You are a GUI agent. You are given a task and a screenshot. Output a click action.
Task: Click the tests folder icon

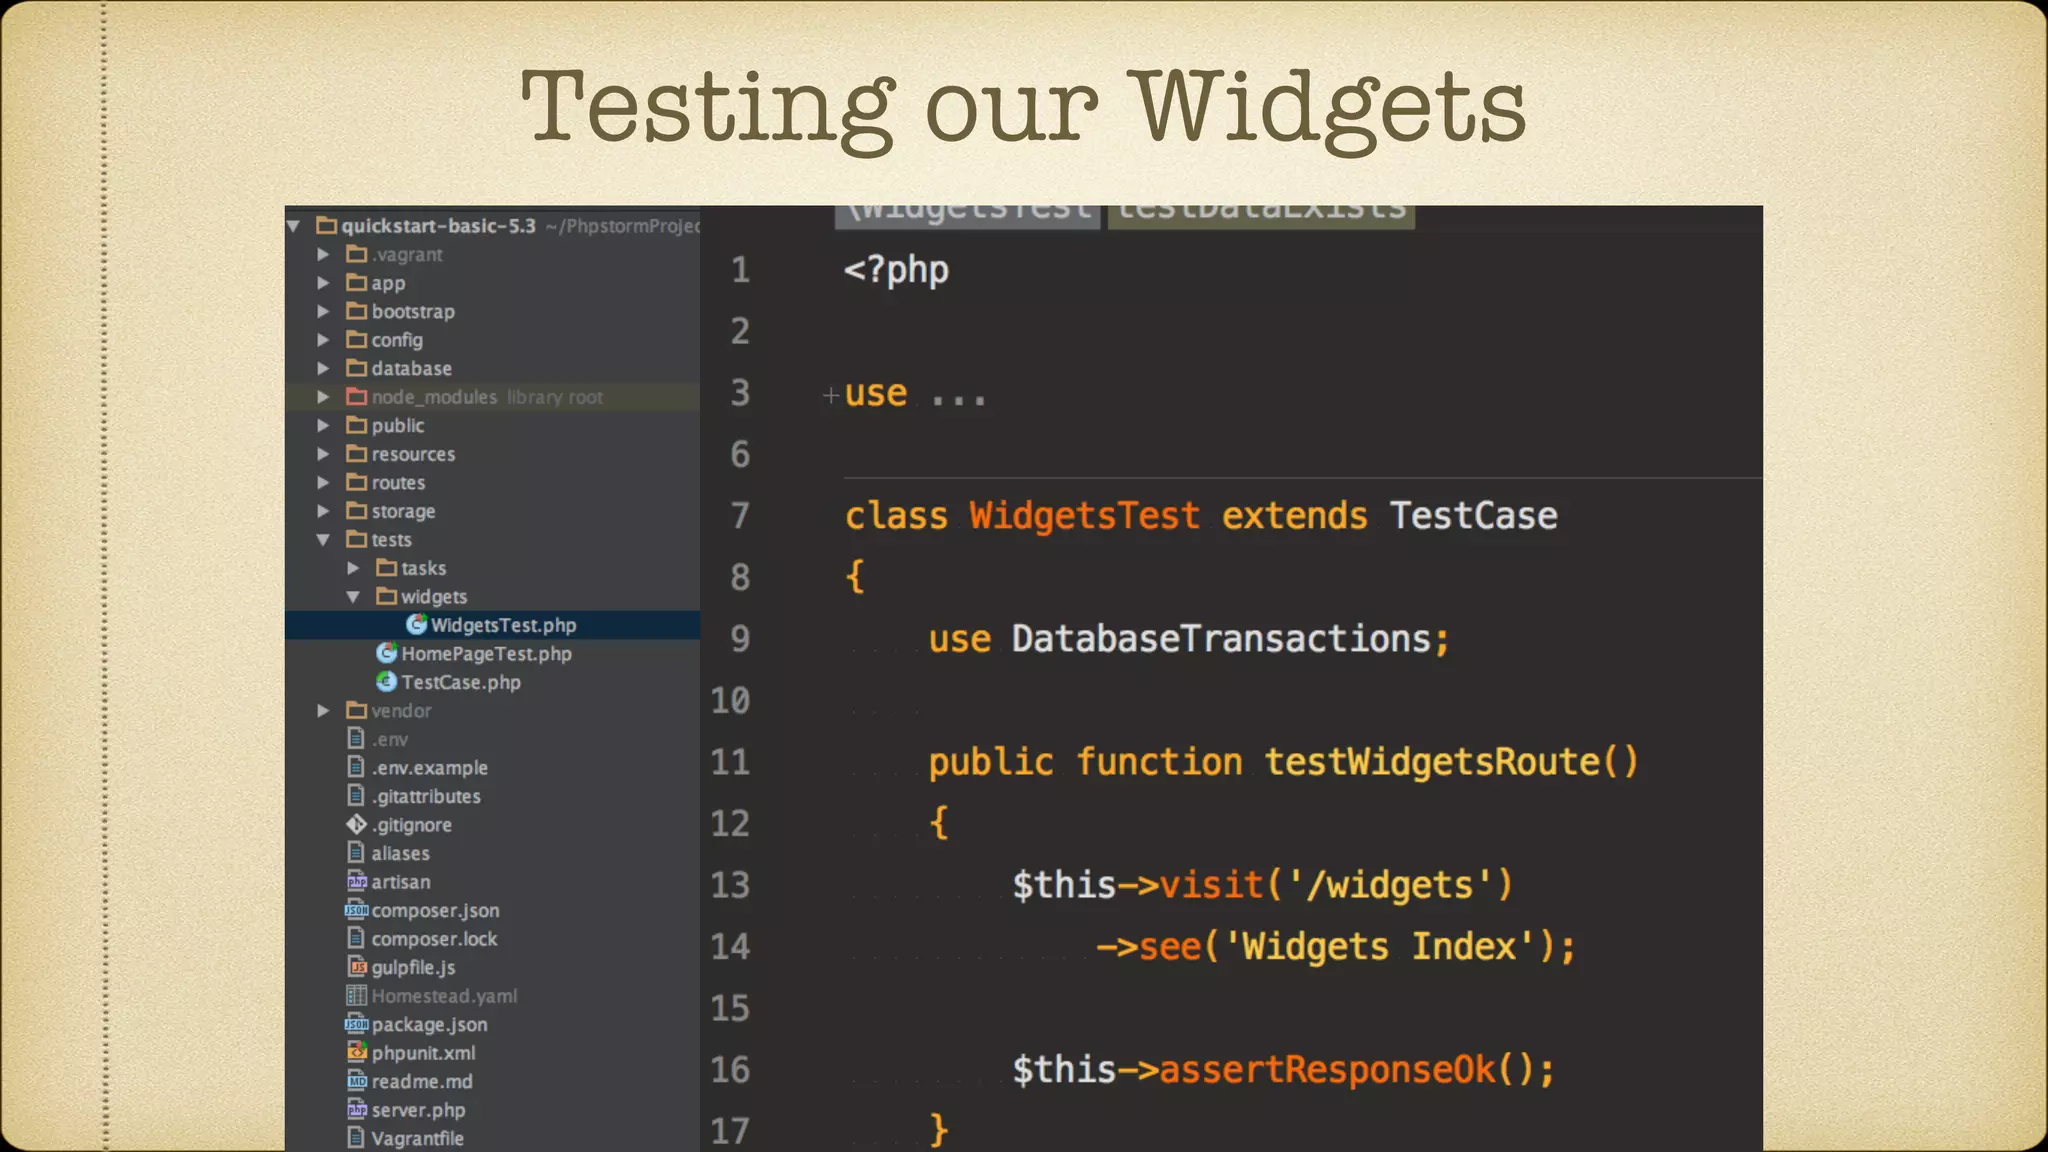(357, 540)
